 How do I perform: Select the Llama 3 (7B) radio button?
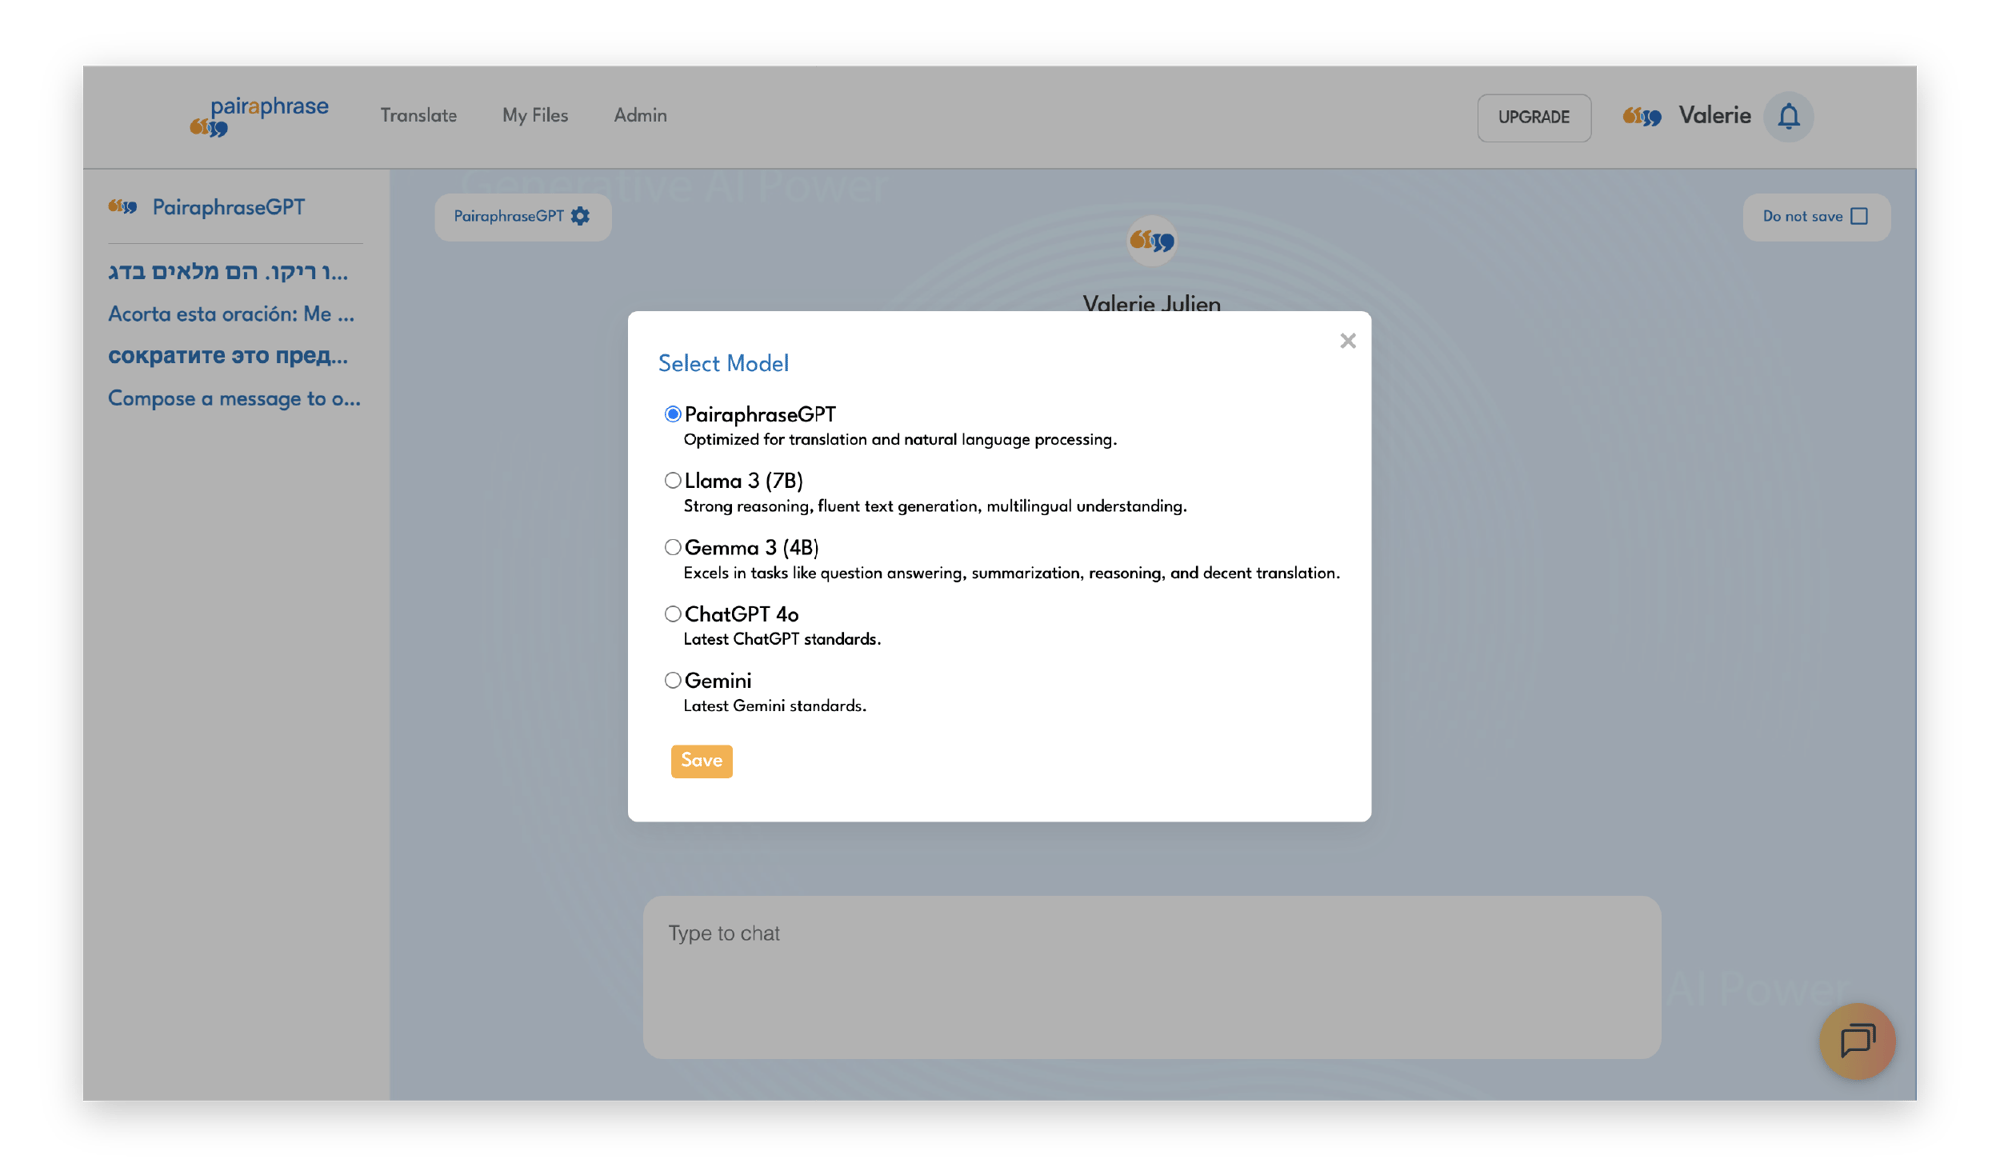pos(673,481)
